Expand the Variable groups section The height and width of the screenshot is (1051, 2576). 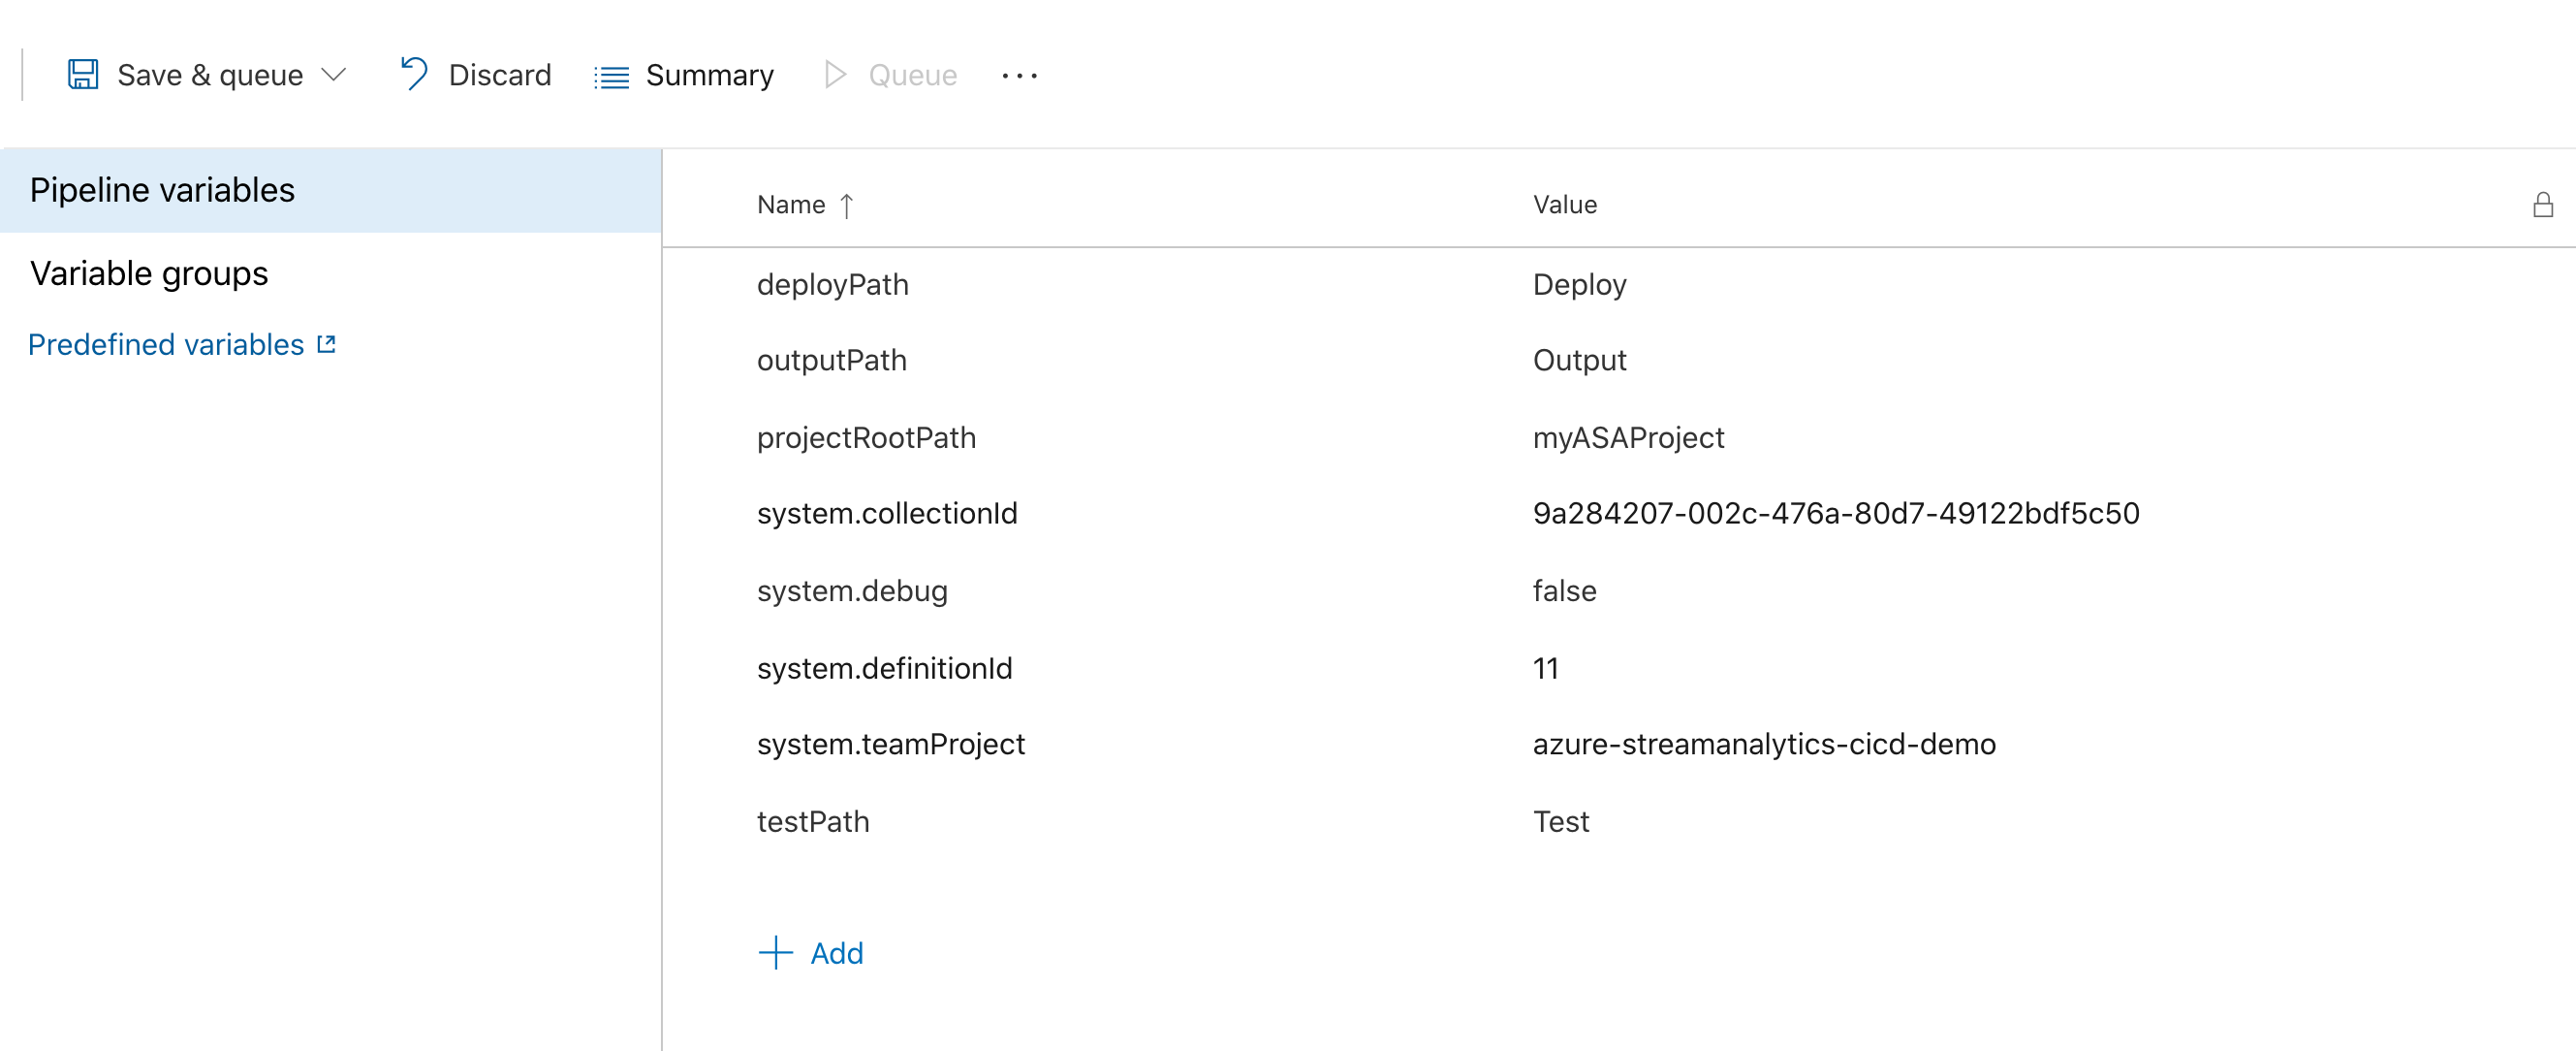tap(151, 273)
